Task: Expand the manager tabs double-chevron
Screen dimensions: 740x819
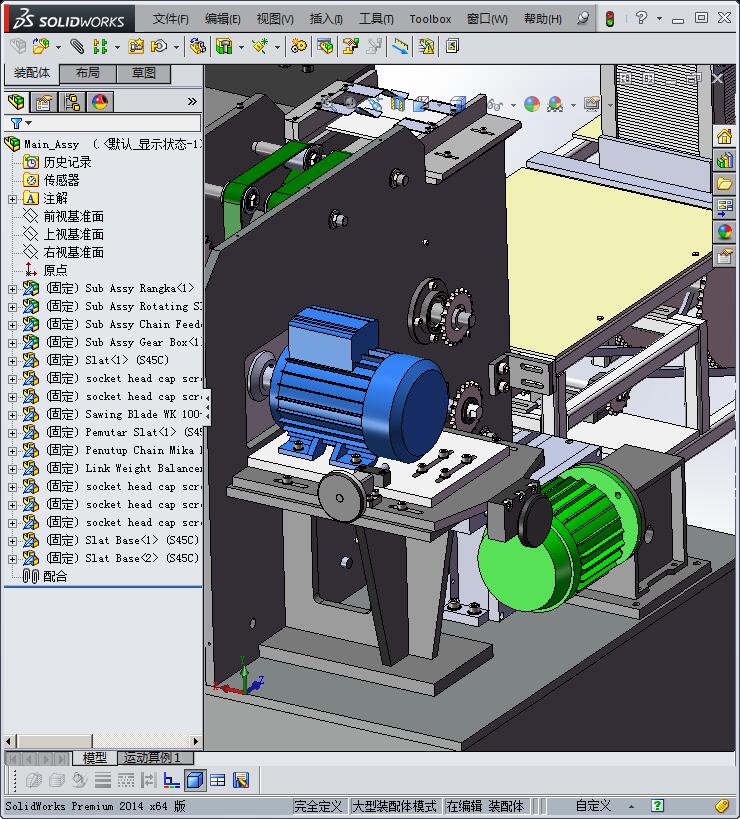Action: click(x=192, y=101)
